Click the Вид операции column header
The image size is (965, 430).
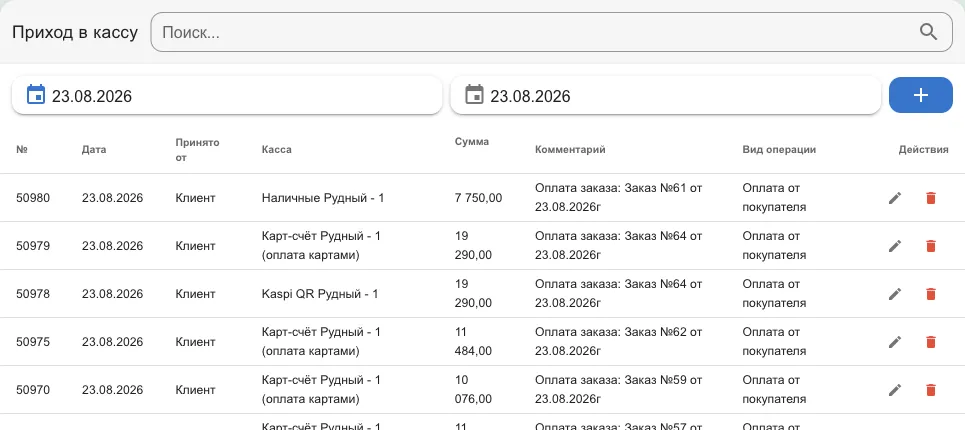pos(779,149)
